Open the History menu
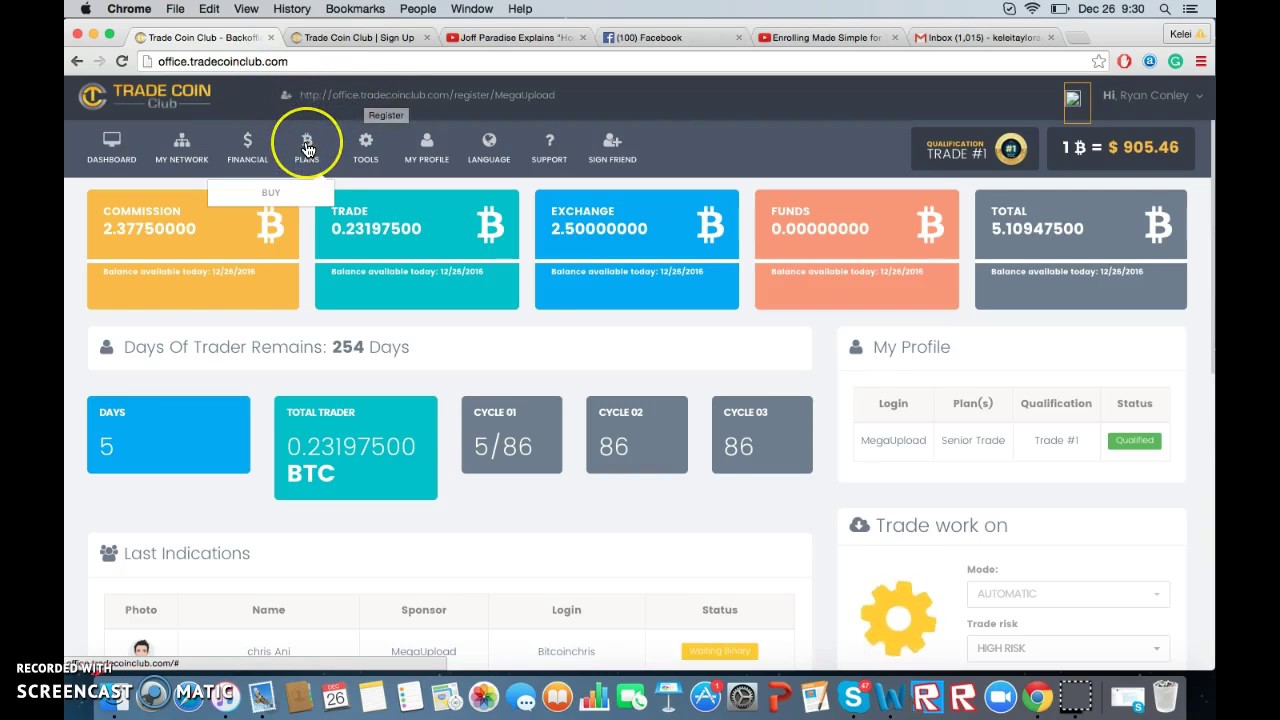Screen dimensions: 1280x720 (x=292, y=9)
